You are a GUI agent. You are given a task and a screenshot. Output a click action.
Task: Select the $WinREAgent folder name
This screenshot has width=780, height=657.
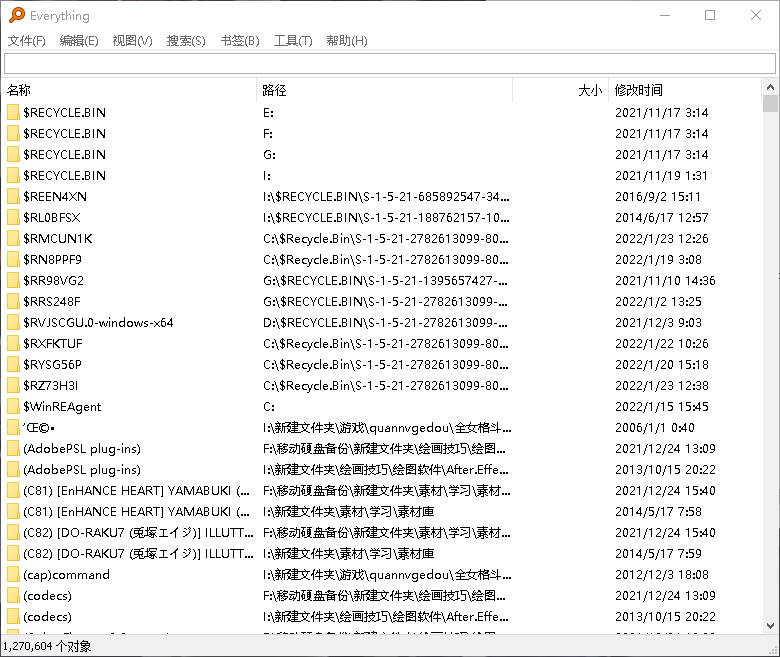pos(62,406)
